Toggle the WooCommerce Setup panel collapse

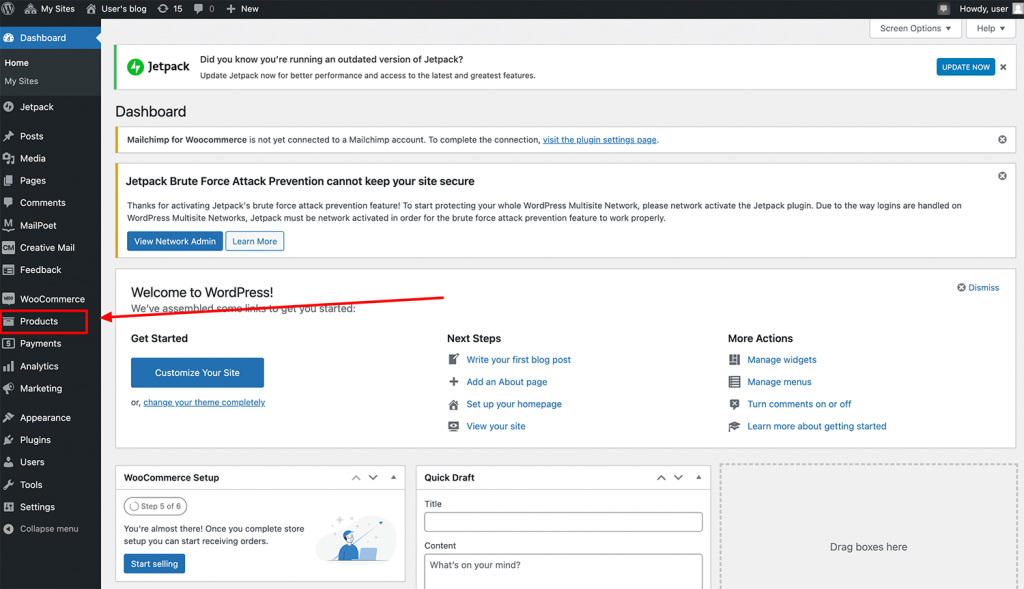[393, 477]
